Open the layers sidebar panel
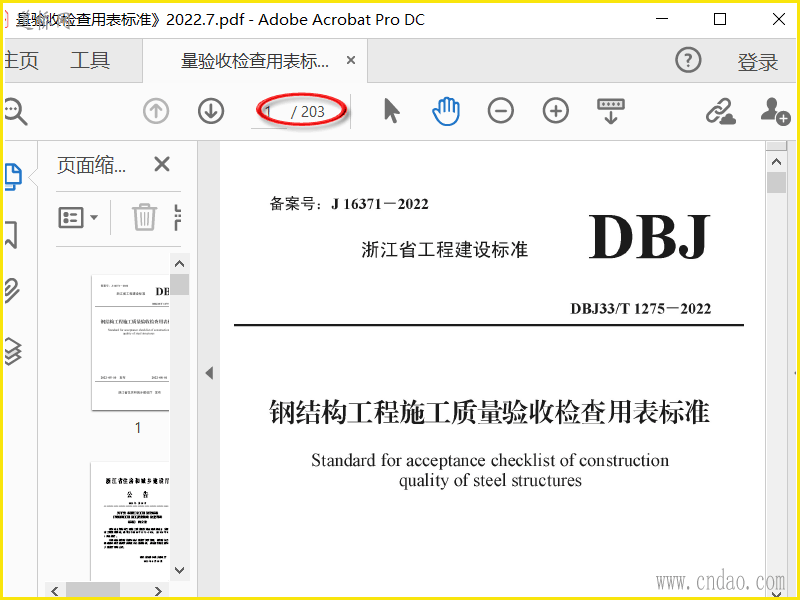The image size is (800, 600). 12,352
